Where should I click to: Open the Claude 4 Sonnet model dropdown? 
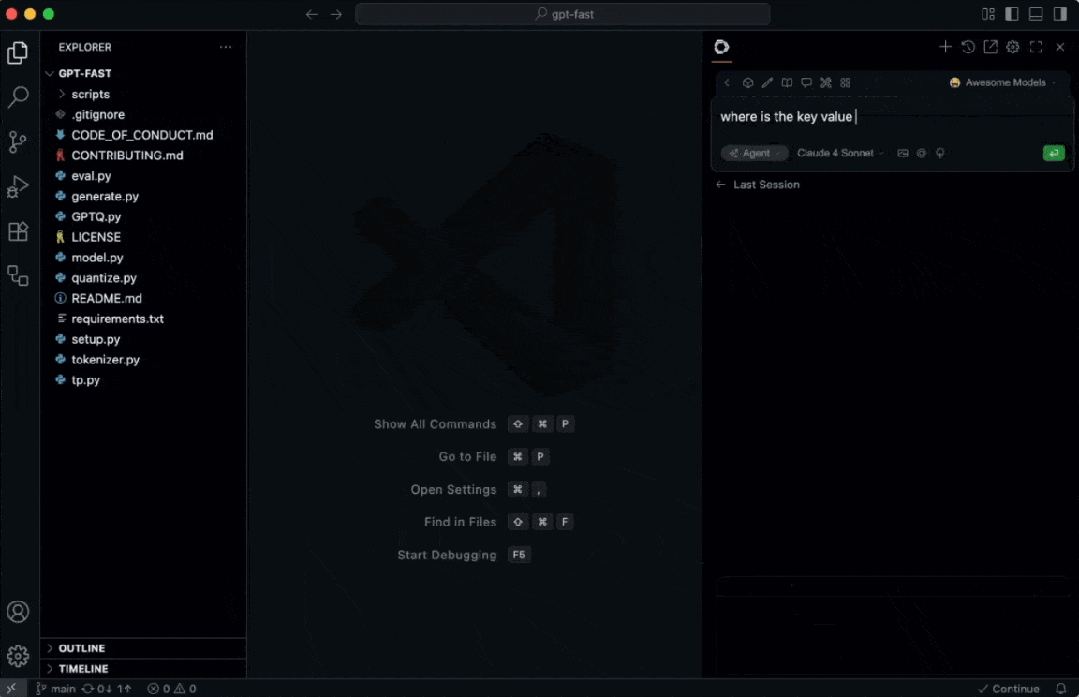[840, 153]
